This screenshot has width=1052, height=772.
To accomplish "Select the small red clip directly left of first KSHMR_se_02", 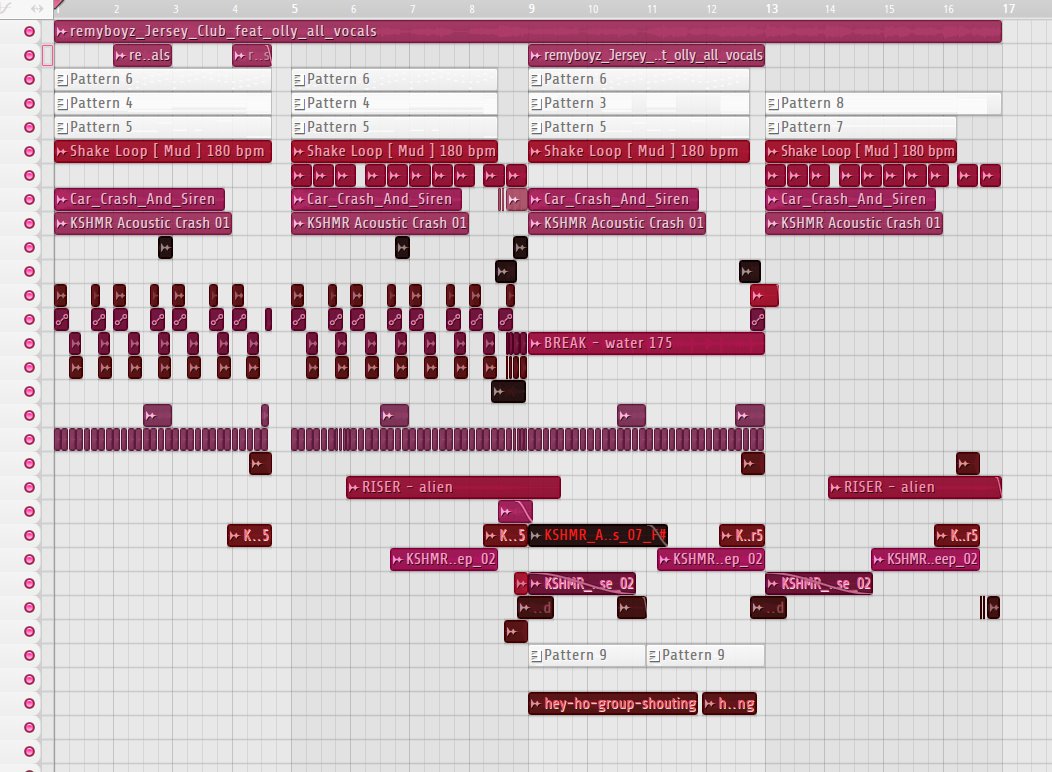I will 521,584.
